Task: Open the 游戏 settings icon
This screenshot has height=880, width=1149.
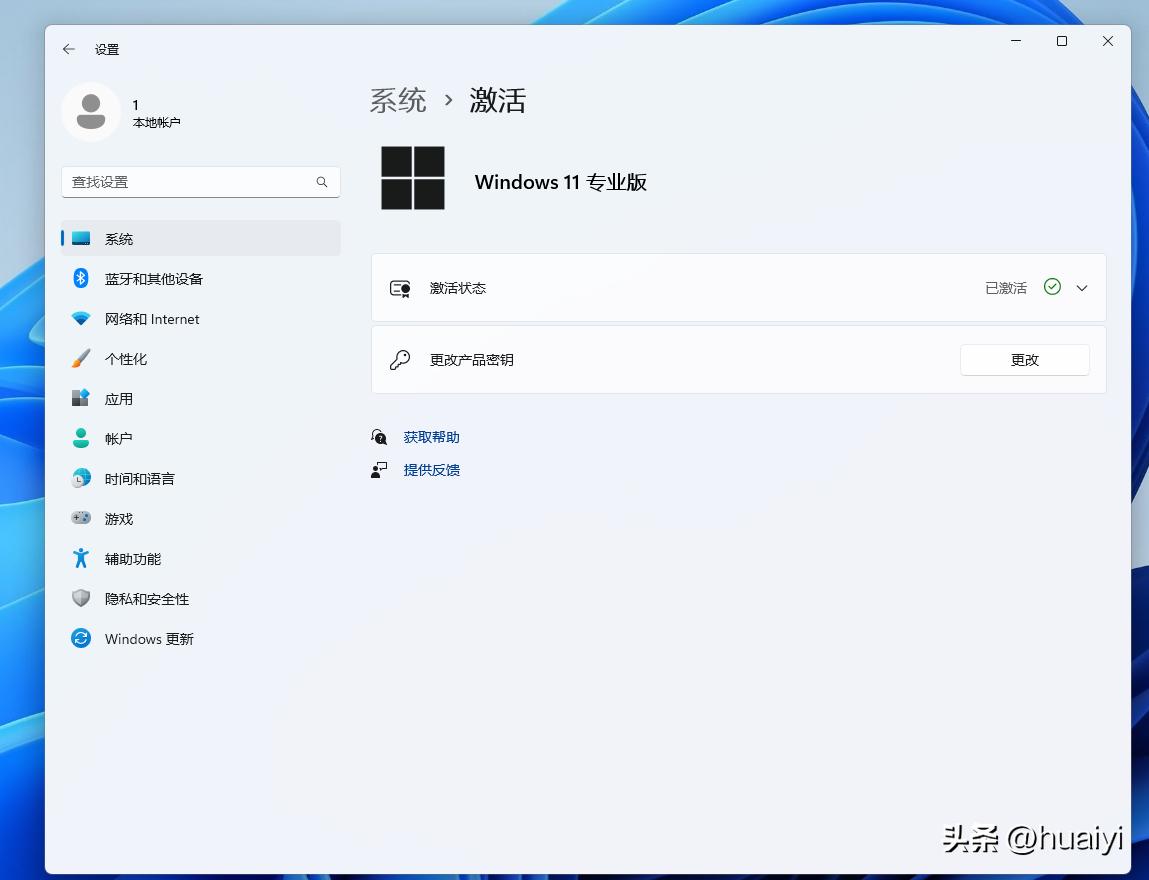Action: pyautogui.click(x=80, y=518)
